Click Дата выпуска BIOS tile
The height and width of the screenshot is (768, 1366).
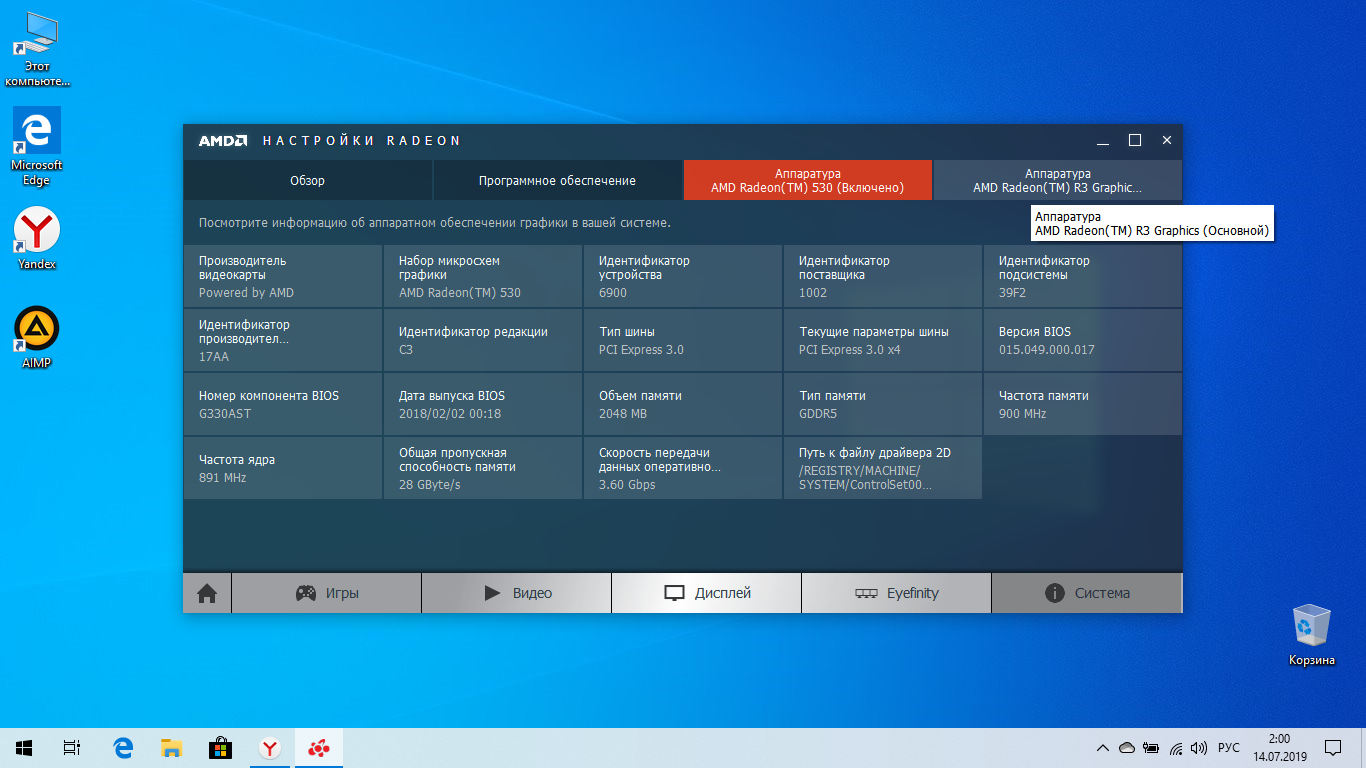click(x=483, y=404)
